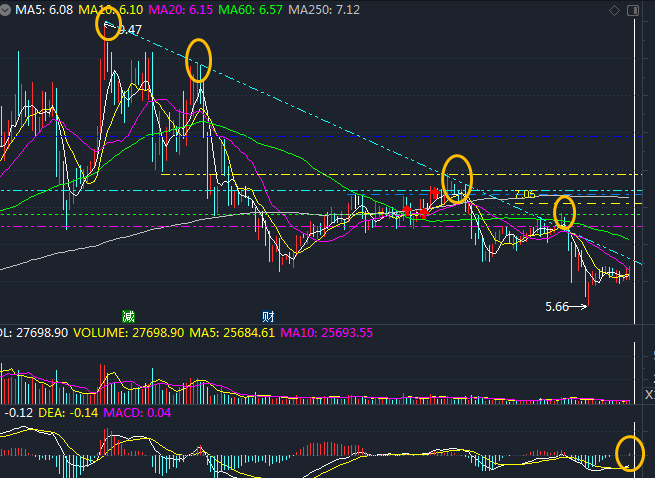Select the MA60: 6.57 indicator label
The width and height of the screenshot is (655, 478).
point(251,10)
